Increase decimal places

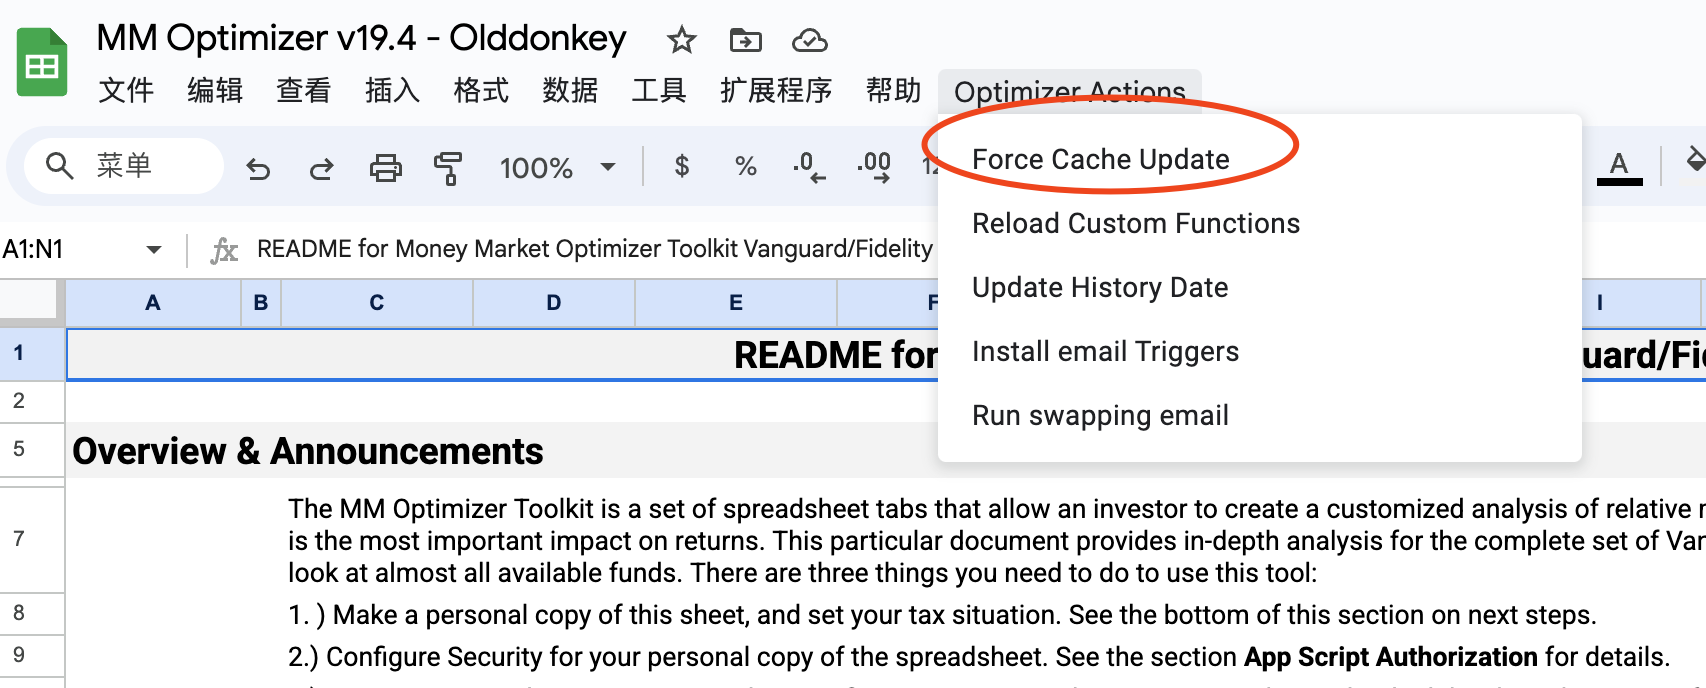pyautogui.click(x=874, y=166)
